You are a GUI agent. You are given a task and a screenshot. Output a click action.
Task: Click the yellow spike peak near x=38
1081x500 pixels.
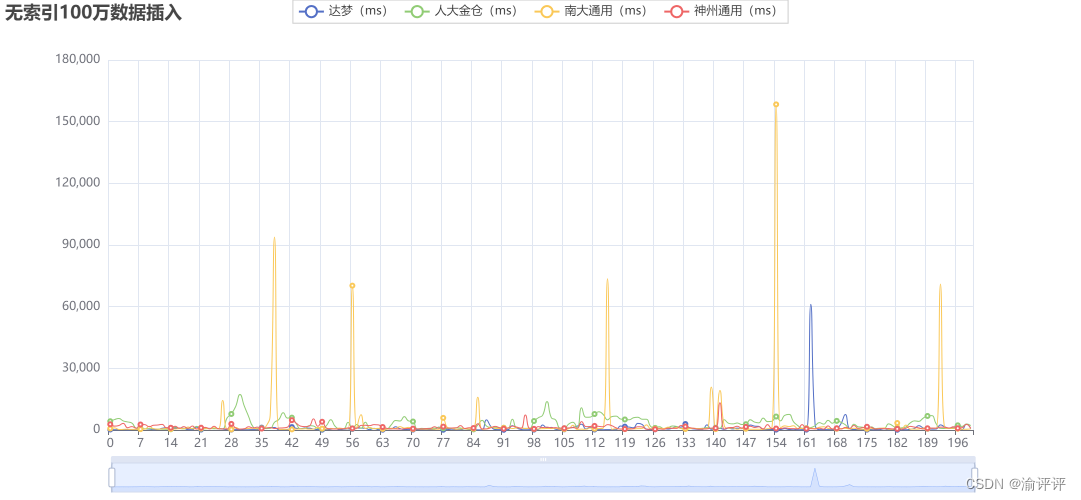274,238
